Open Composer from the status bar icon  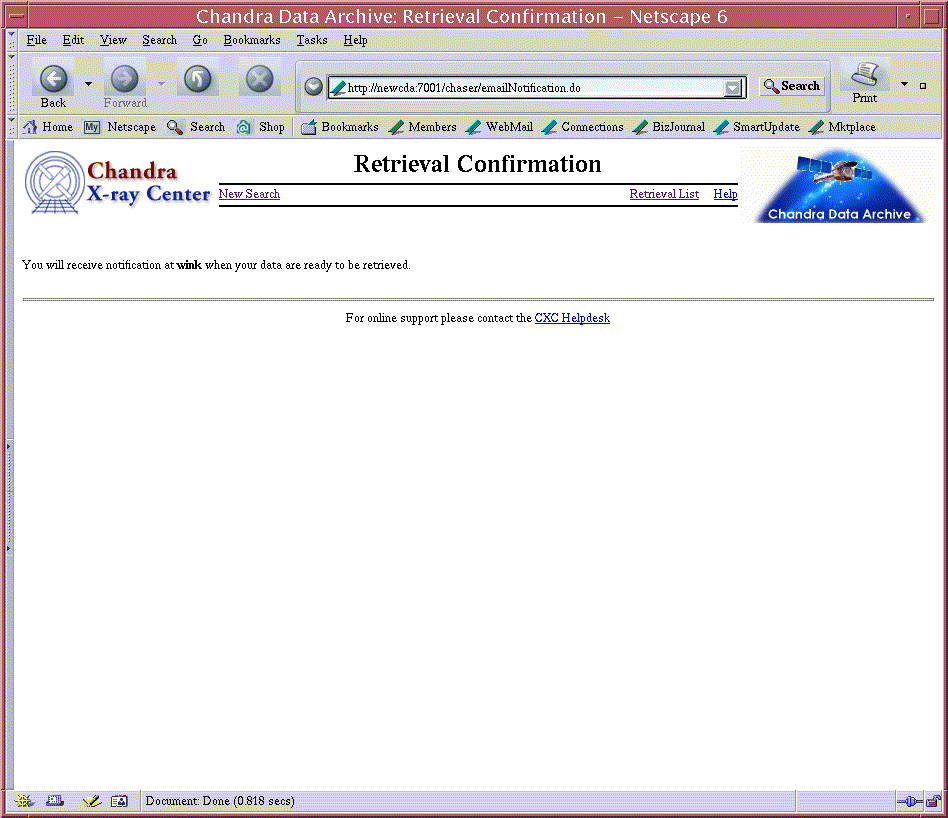[91, 801]
